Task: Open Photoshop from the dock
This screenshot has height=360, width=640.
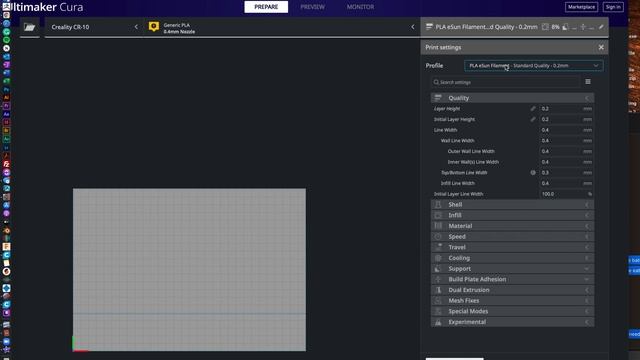Action: click(x=6, y=89)
